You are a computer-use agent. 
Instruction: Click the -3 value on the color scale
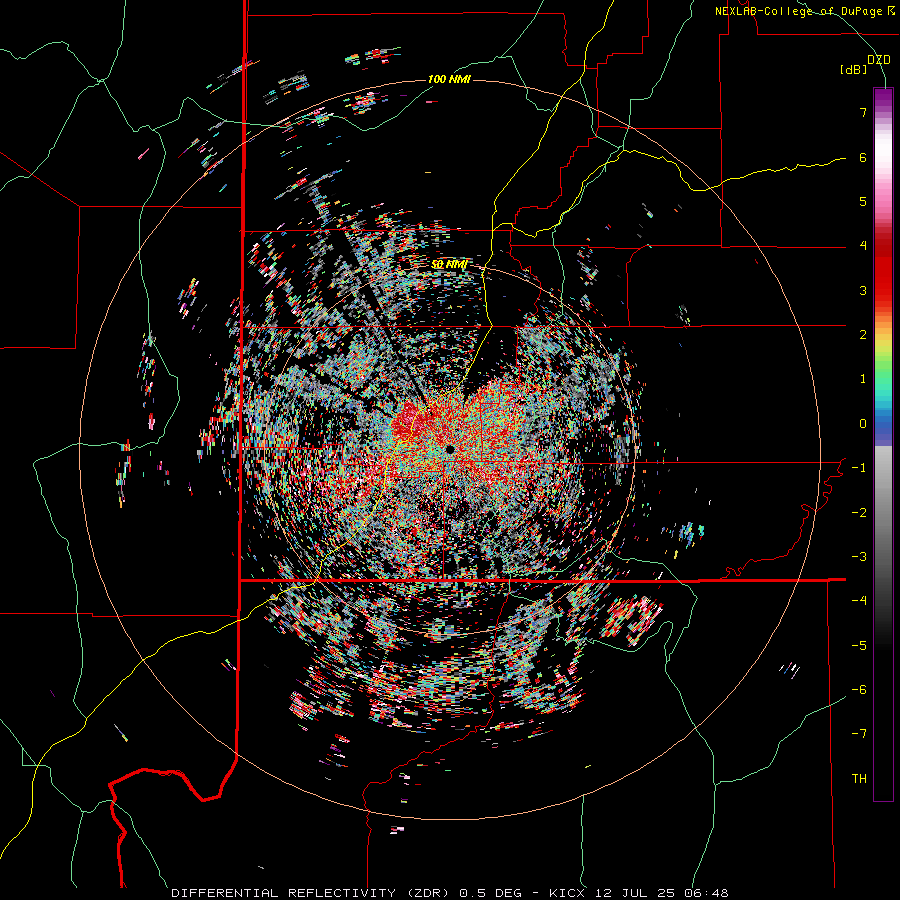click(859, 557)
